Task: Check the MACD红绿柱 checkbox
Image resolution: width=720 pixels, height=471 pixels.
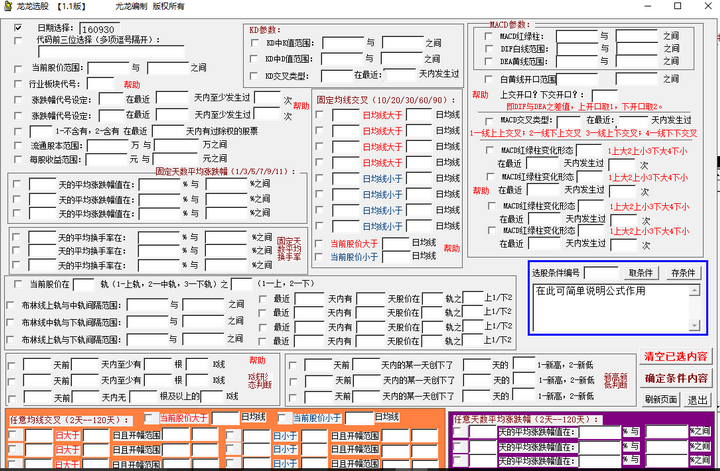Action: [x=489, y=36]
